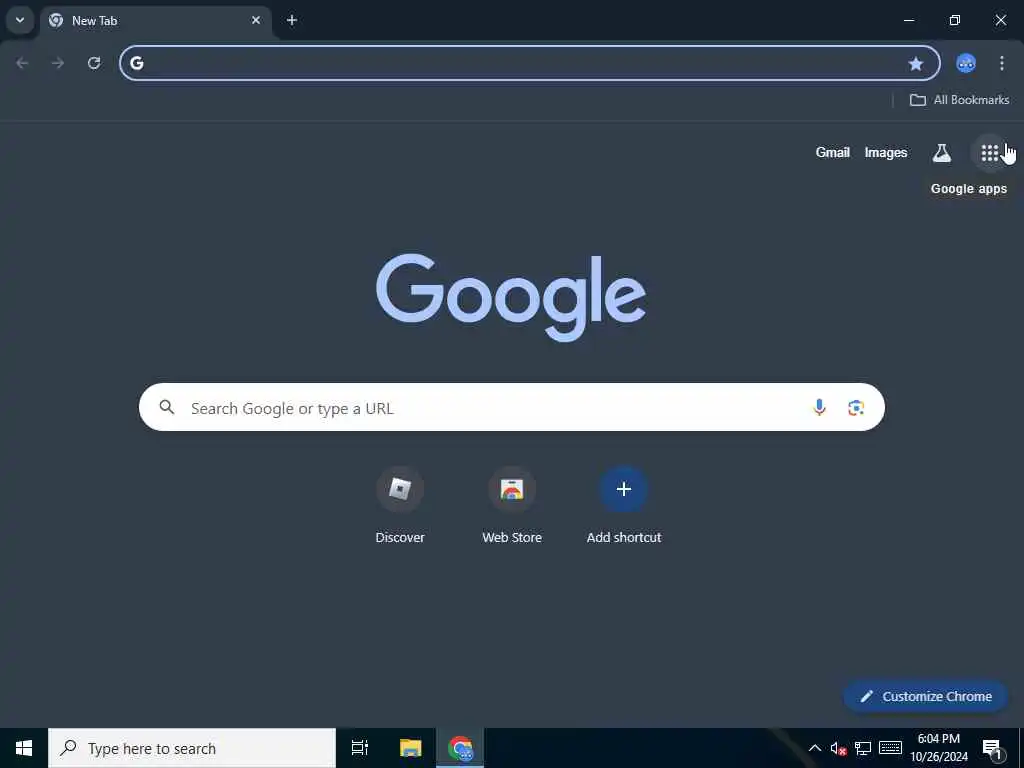Focus the Search Google or type a URL box
Screen dimensions: 1024x768
point(512,408)
